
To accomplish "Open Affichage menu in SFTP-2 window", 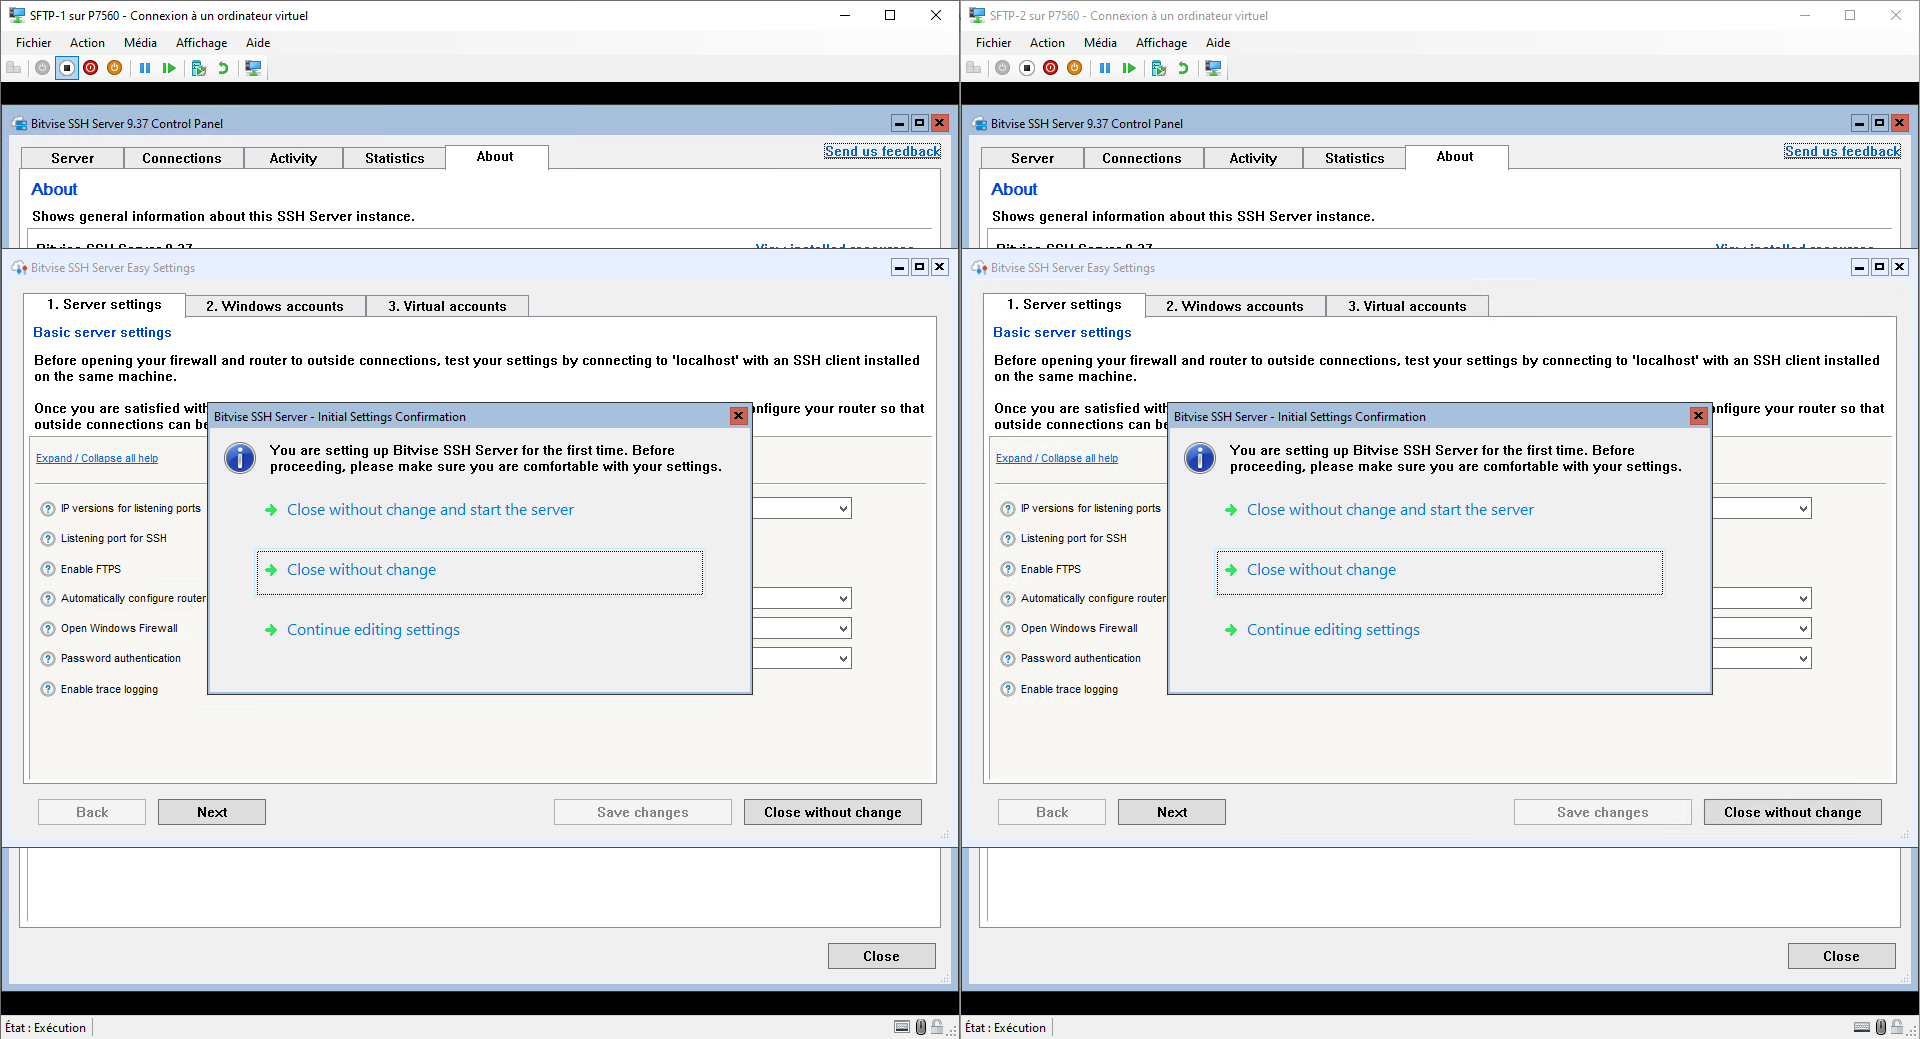I will [x=1161, y=43].
